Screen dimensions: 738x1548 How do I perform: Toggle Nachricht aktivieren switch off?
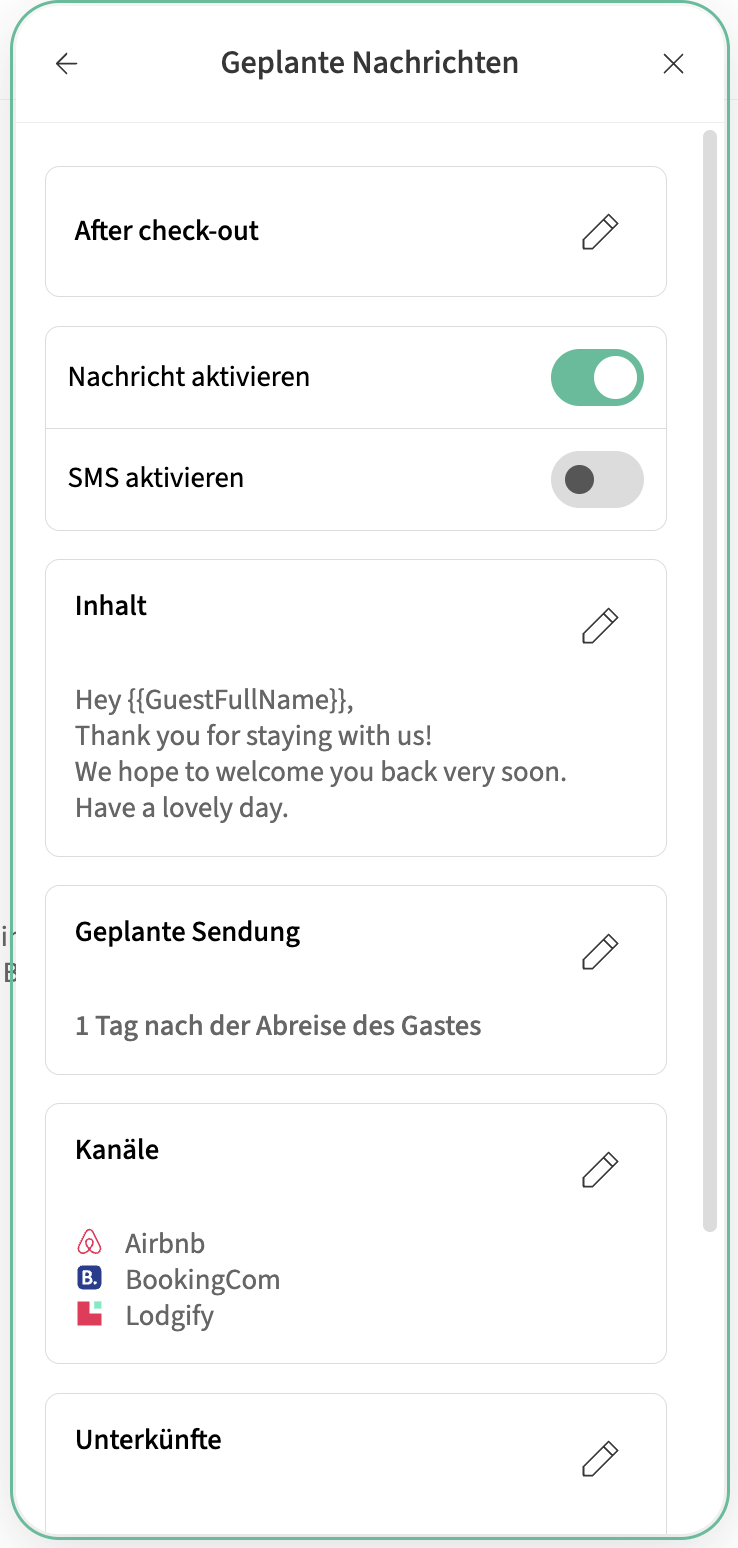coord(597,378)
